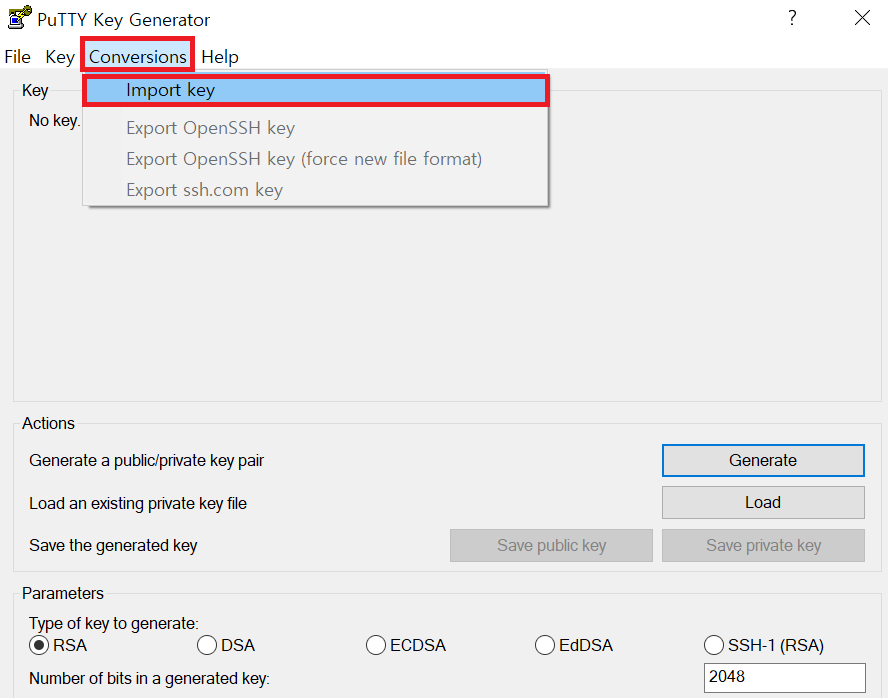Image resolution: width=888 pixels, height=698 pixels.
Task: Click the number of bits field showing 2048
Action: (x=784, y=677)
